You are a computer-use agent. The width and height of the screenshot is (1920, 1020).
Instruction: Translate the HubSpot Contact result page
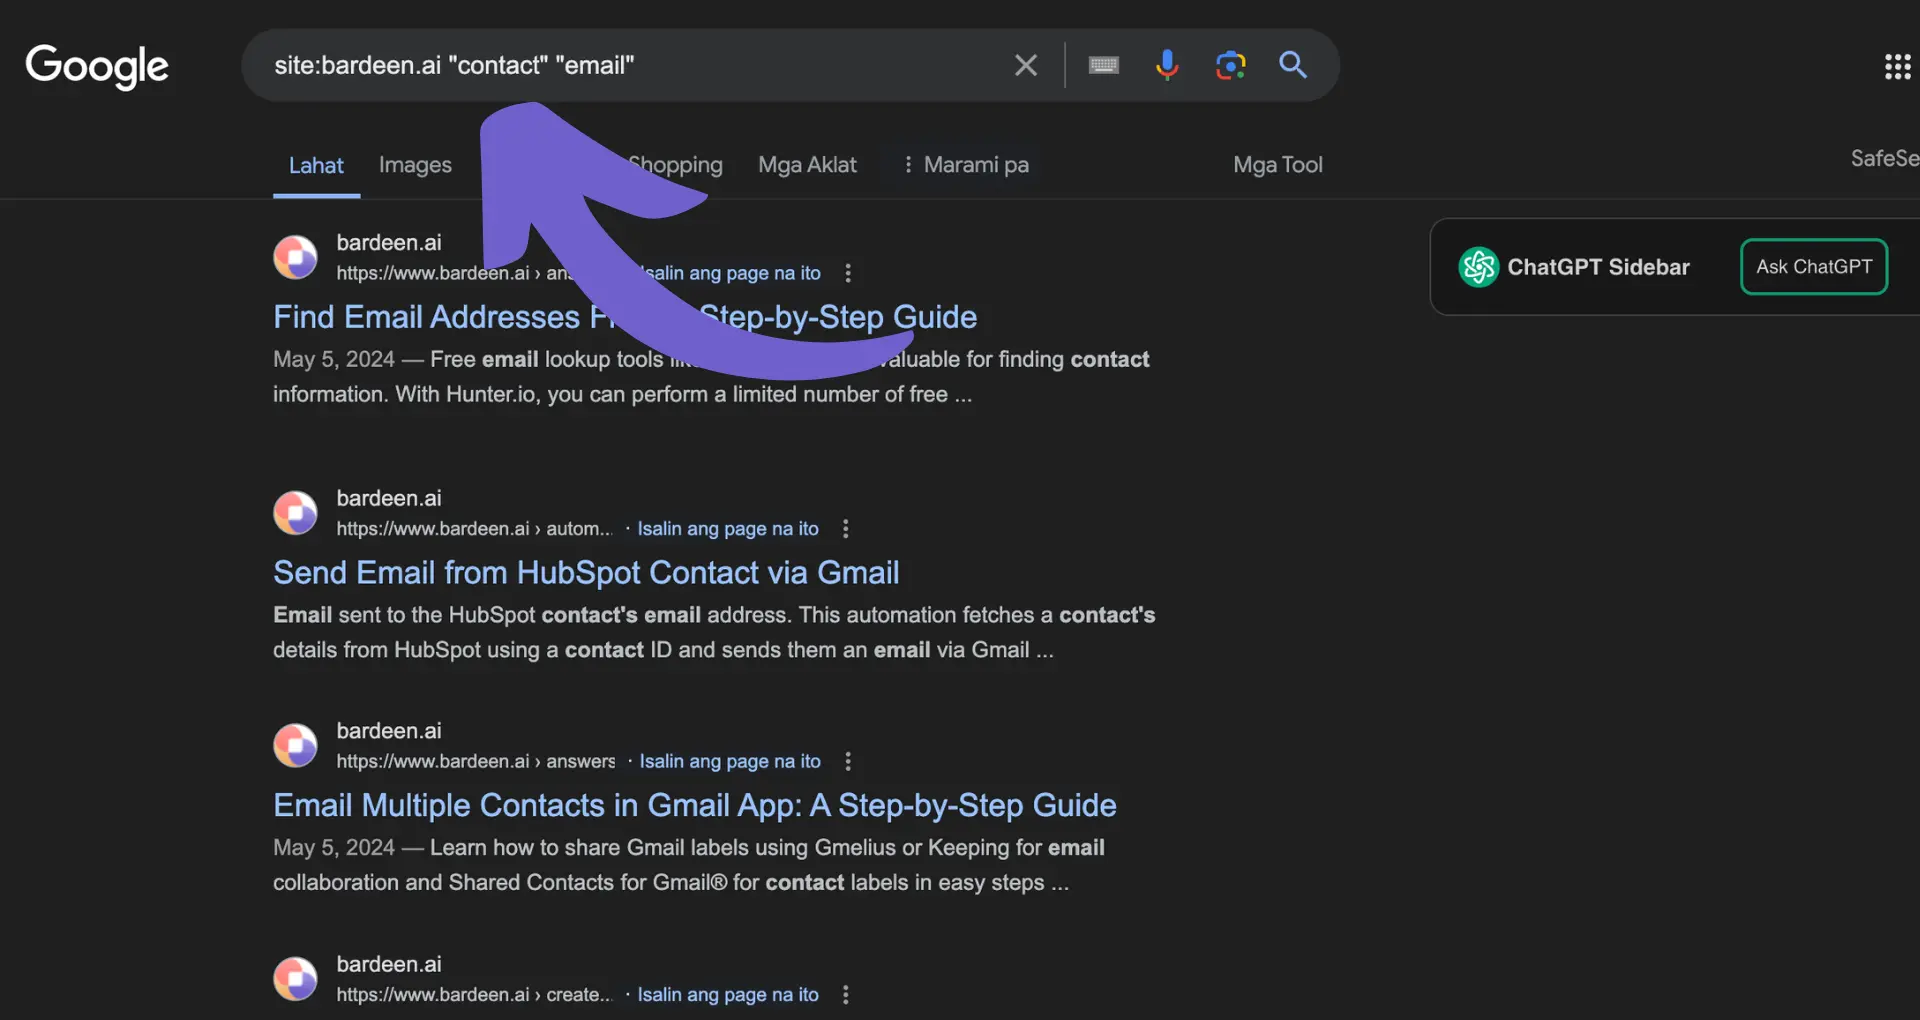pos(728,529)
